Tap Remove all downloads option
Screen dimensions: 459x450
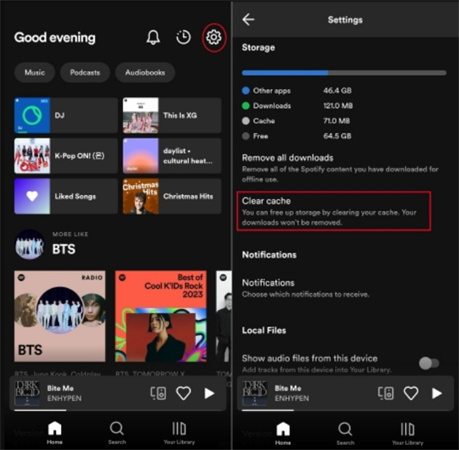click(340, 168)
